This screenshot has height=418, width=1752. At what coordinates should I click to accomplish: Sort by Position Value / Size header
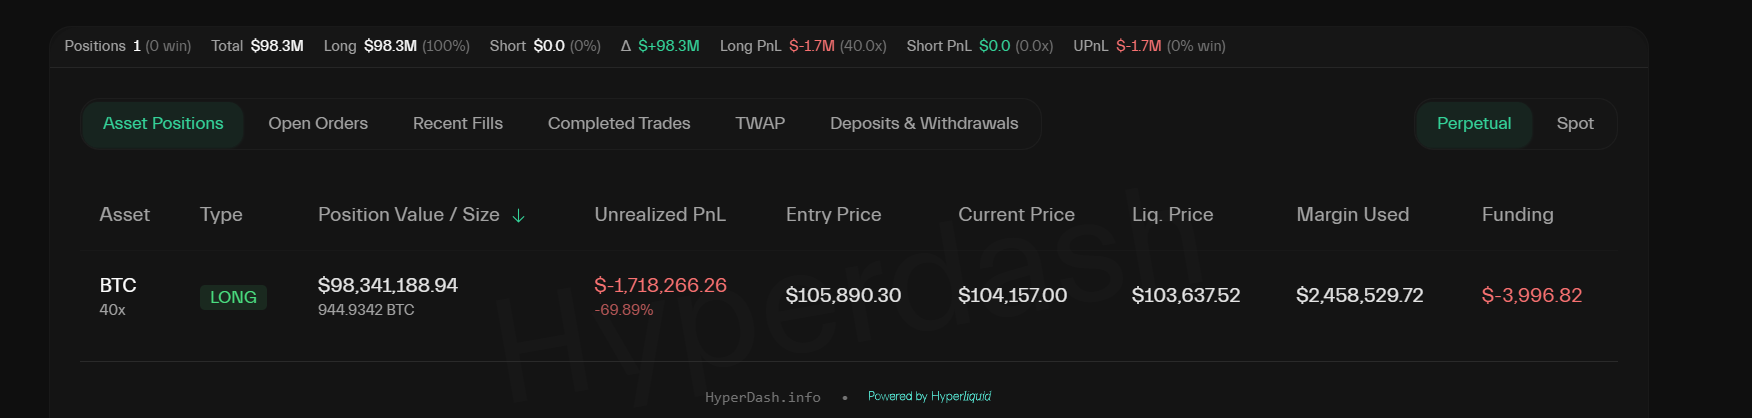tap(408, 215)
